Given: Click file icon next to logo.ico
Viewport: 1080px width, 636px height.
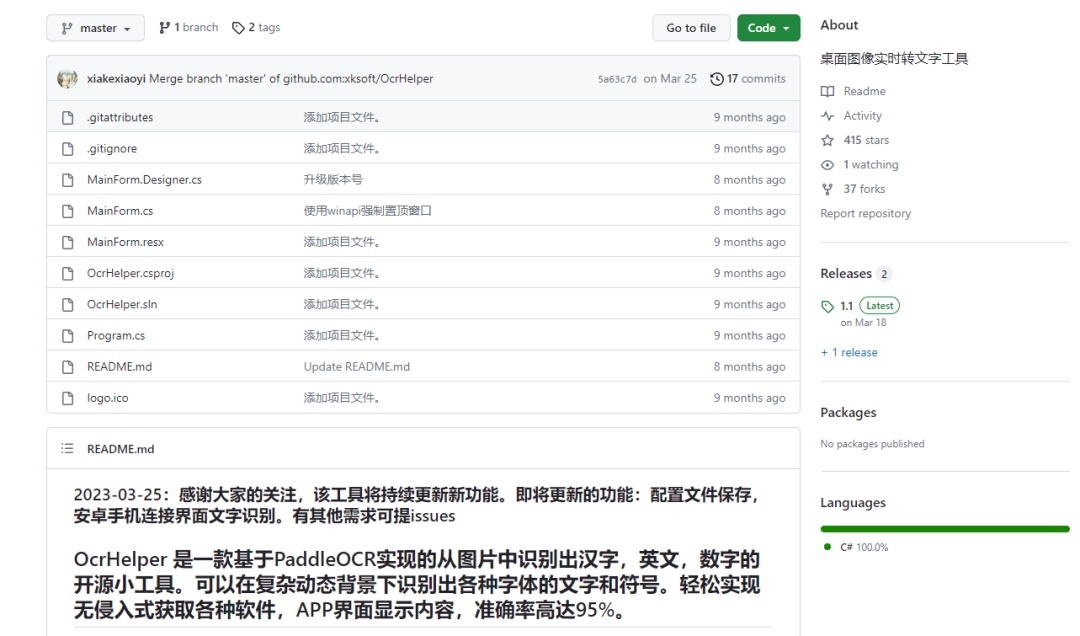Looking at the screenshot, I should coord(68,398).
